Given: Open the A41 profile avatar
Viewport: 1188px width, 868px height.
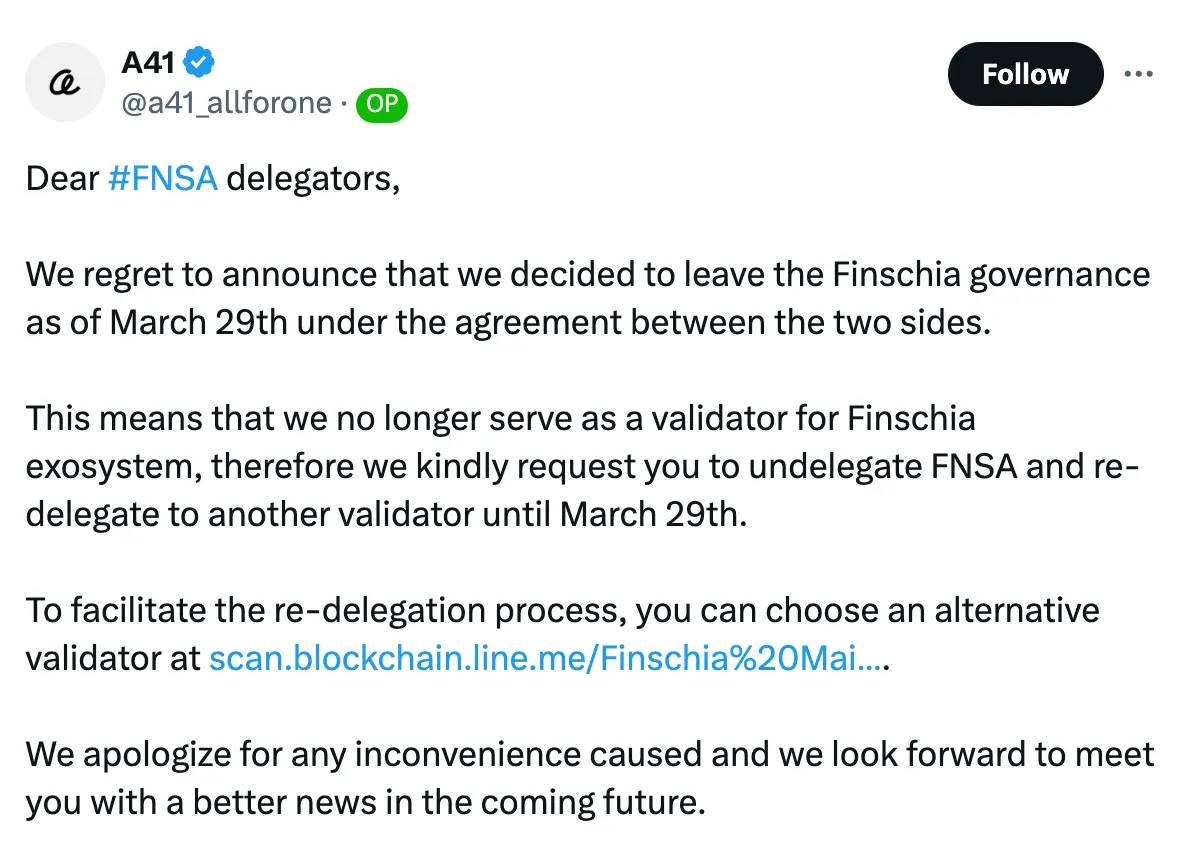Looking at the screenshot, I should point(64,82).
